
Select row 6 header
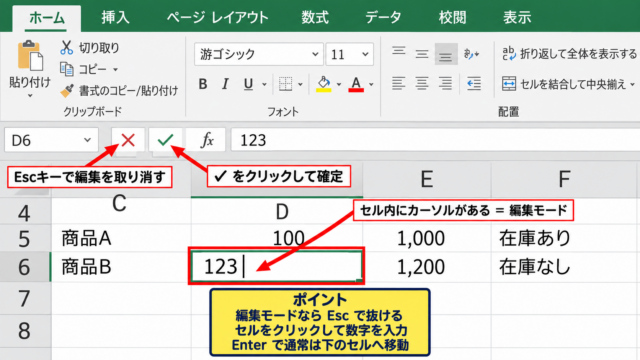(x=25, y=267)
